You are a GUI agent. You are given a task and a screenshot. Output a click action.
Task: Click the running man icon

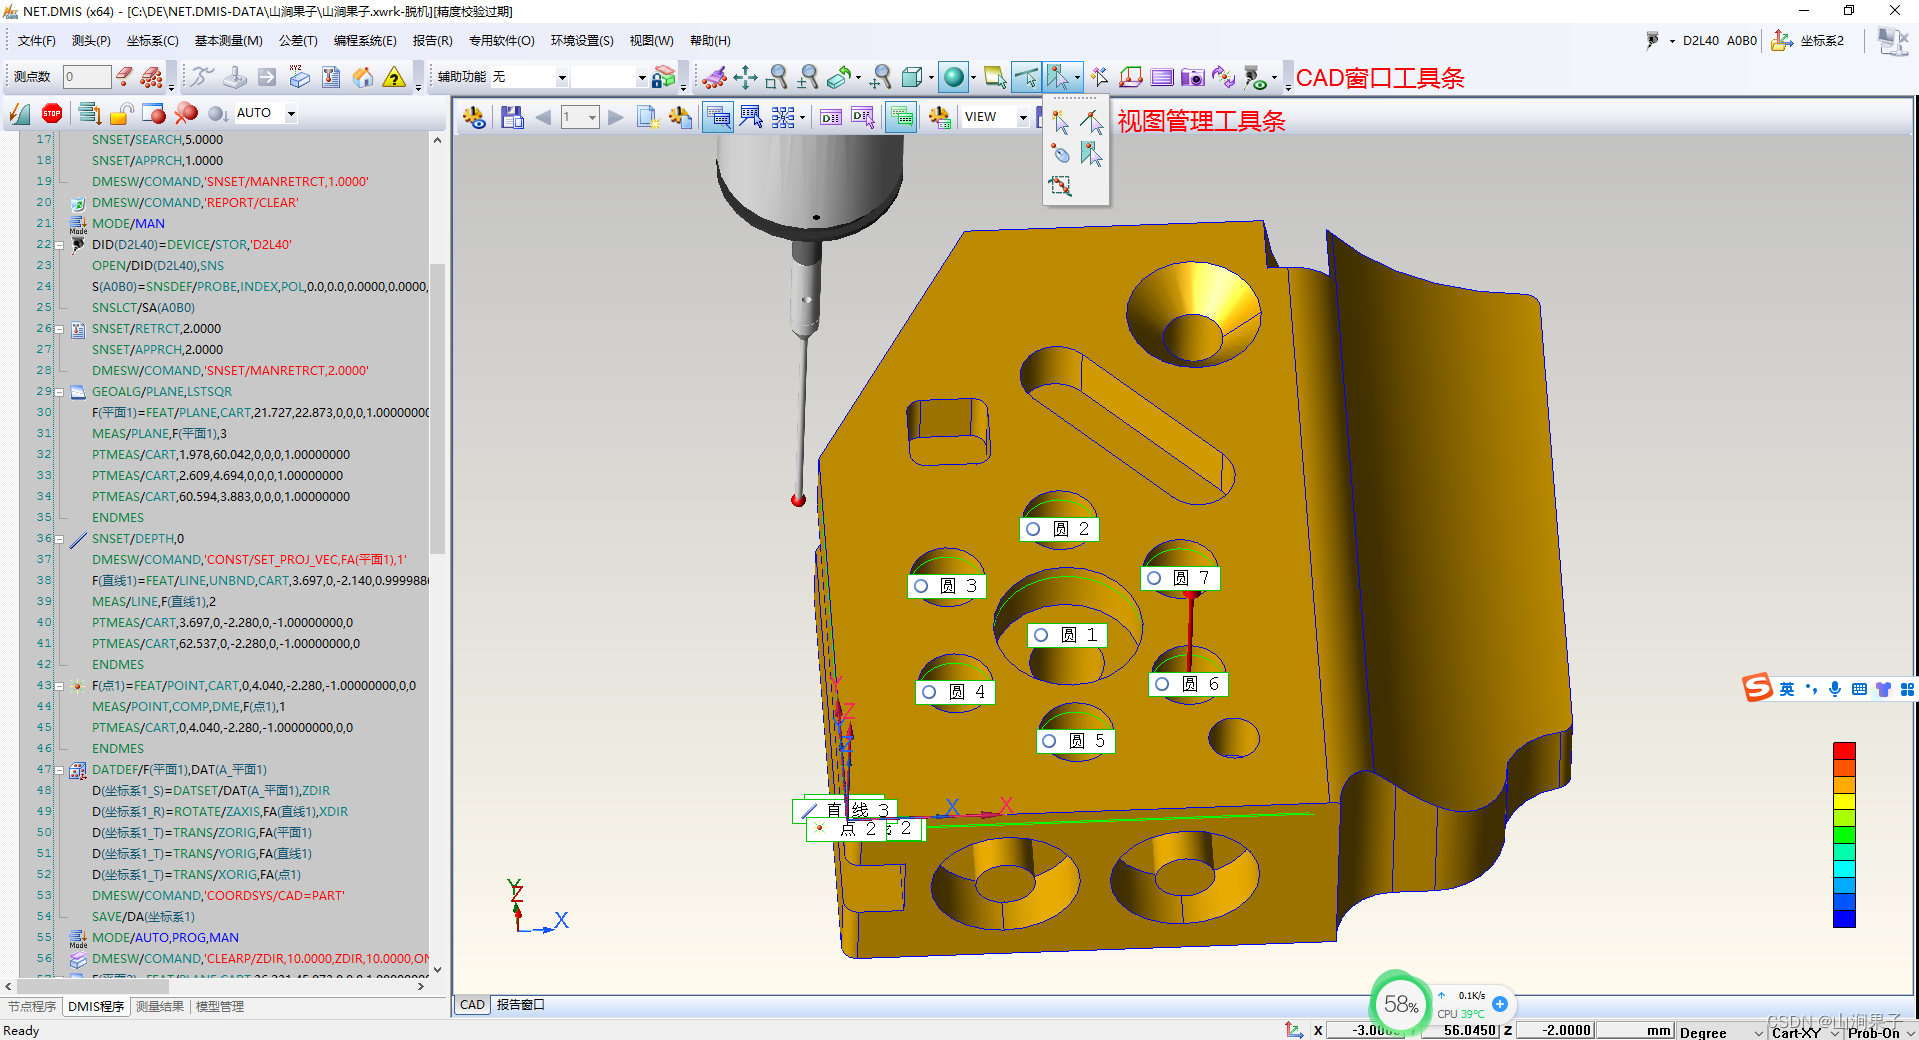tap(203, 77)
